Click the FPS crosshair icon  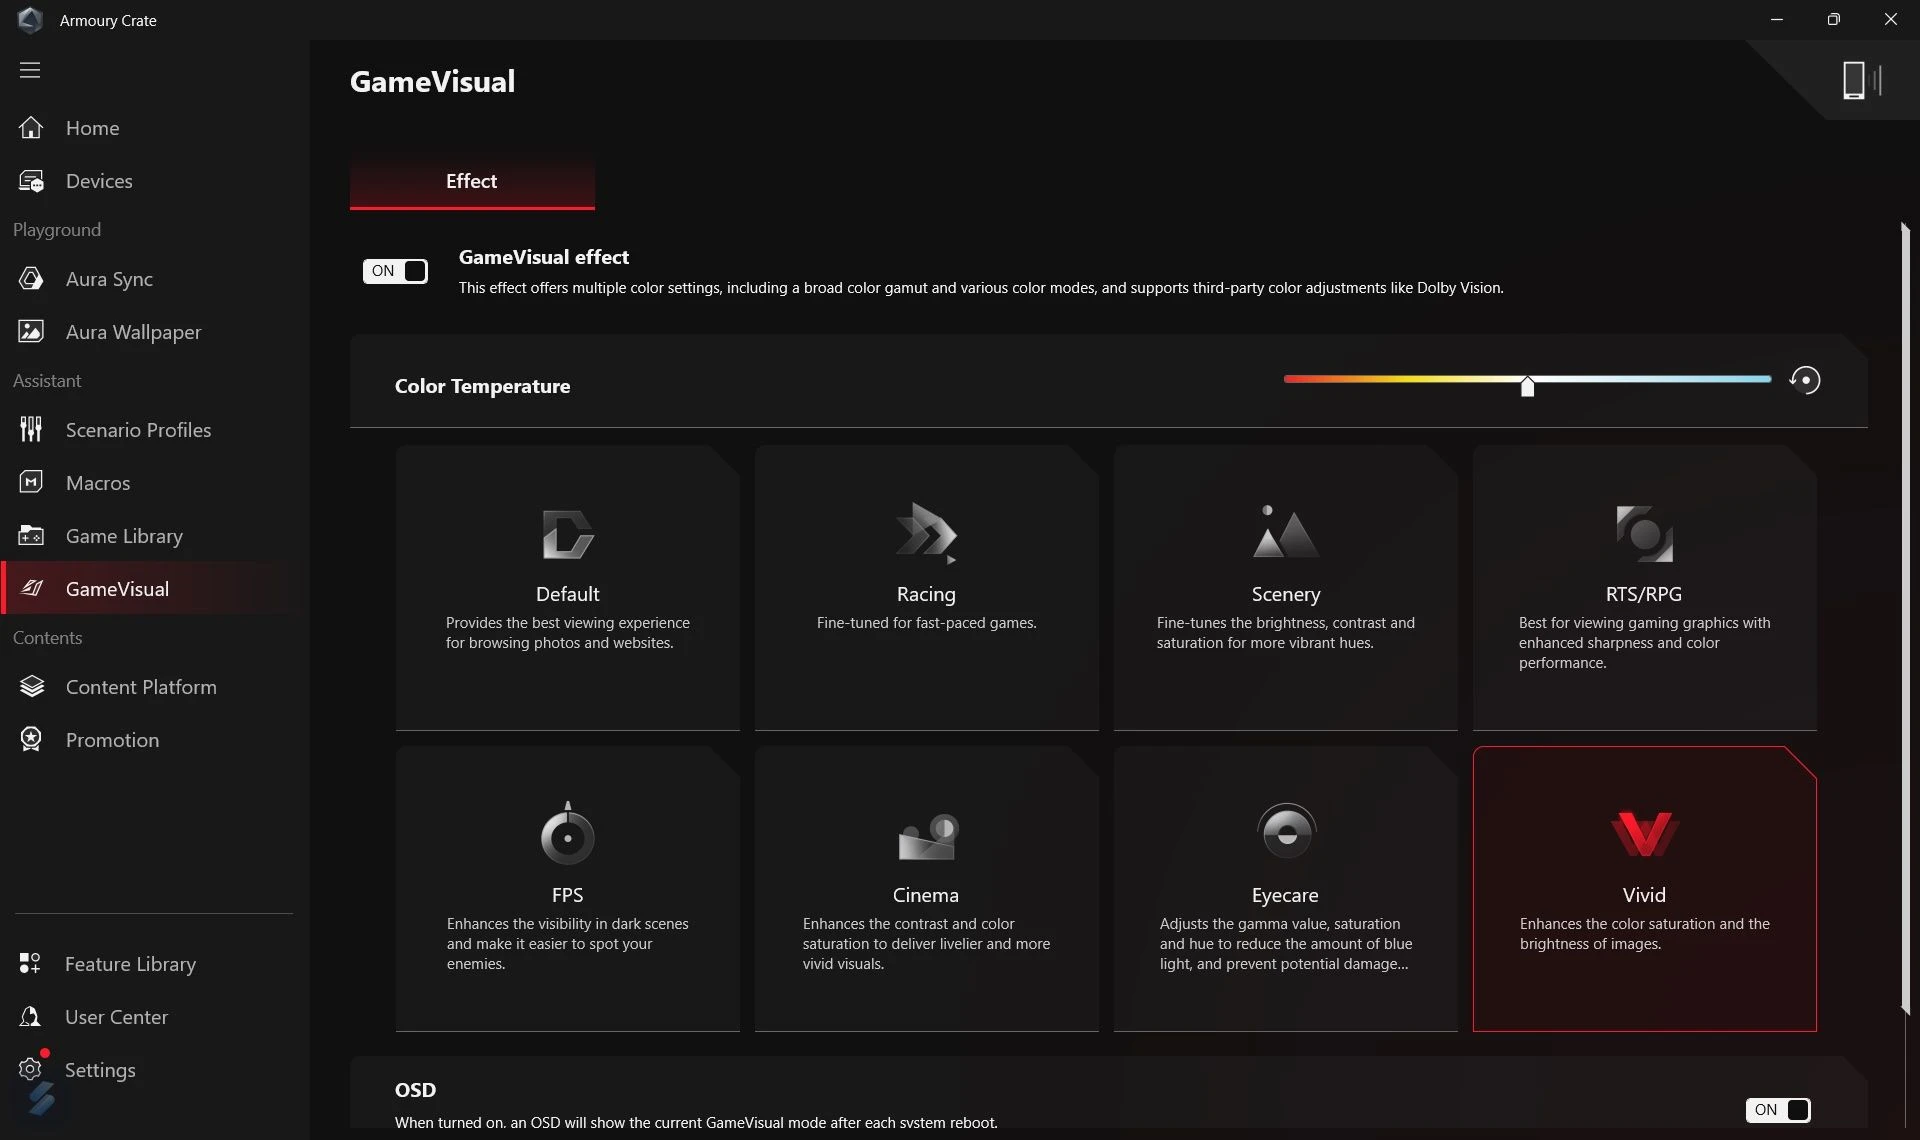coord(567,833)
